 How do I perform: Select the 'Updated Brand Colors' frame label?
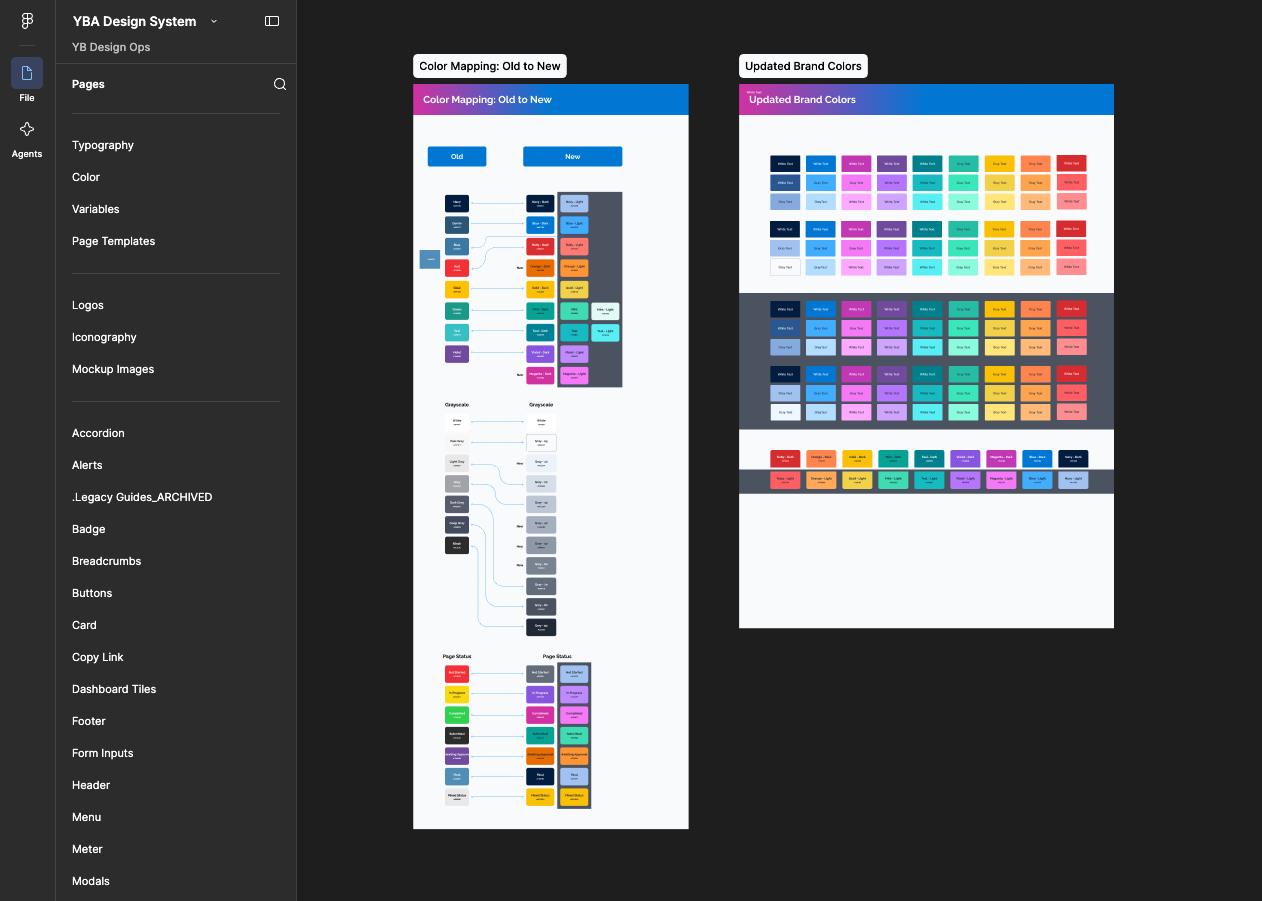(x=803, y=66)
